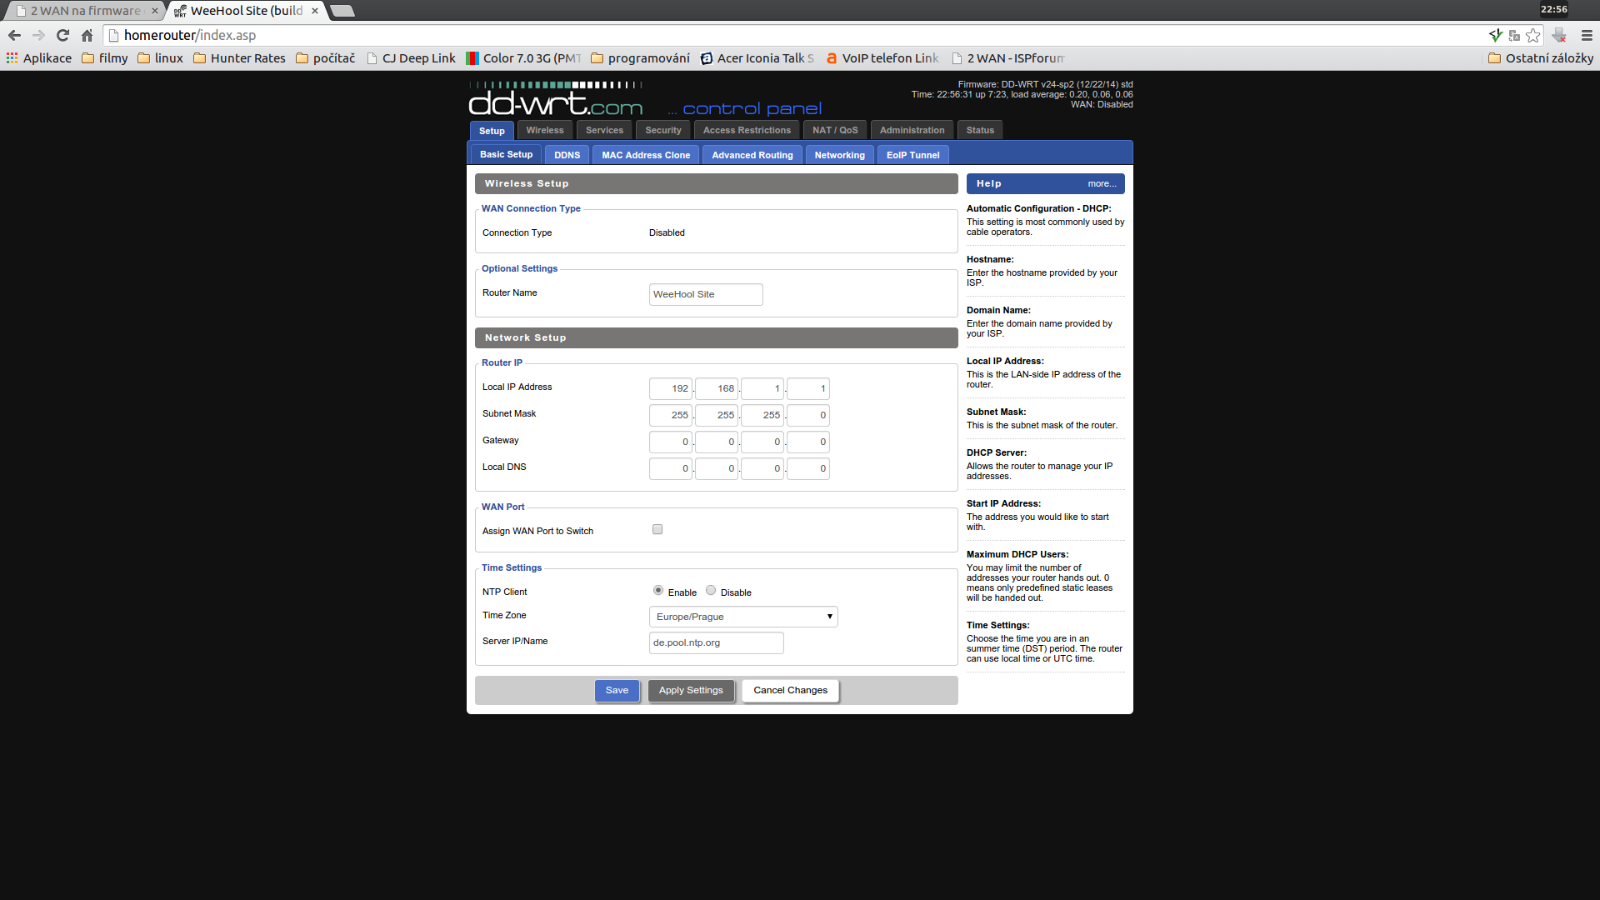
Task: Click the Help panel more... link
Action: pyautogui.click(x=1101, y=184)
